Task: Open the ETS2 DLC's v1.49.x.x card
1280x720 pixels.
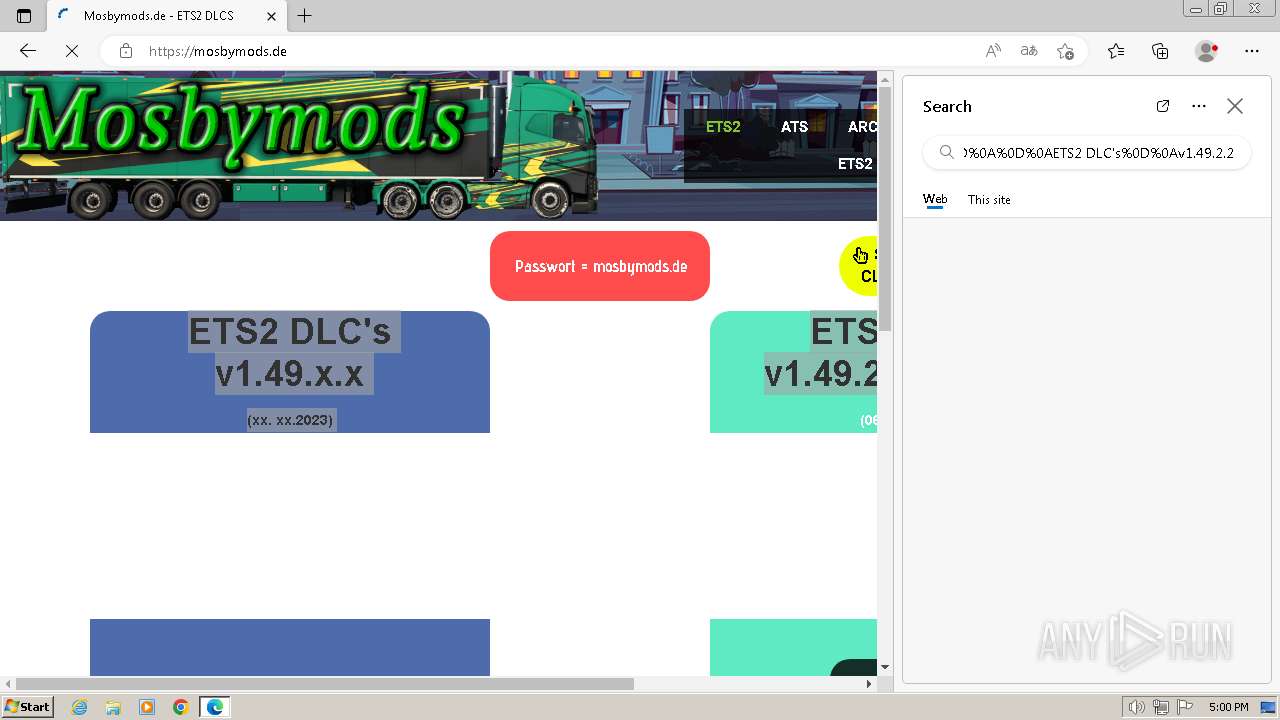Action: tap(290, 372)
